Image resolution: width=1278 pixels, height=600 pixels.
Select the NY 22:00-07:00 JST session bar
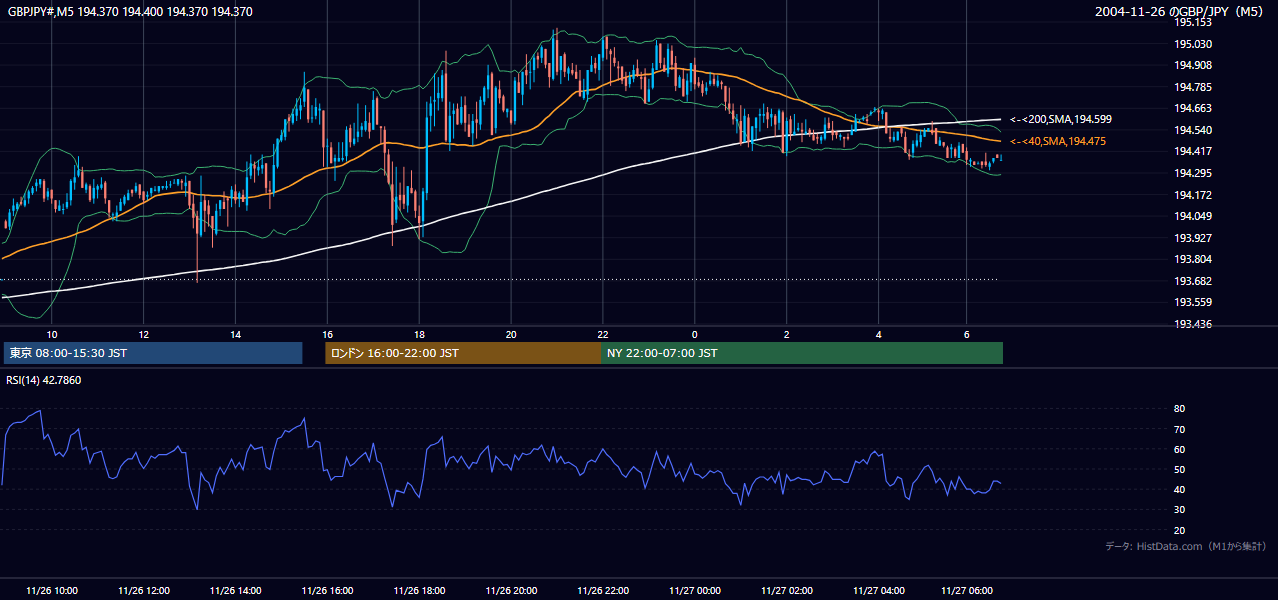(802, 353)
